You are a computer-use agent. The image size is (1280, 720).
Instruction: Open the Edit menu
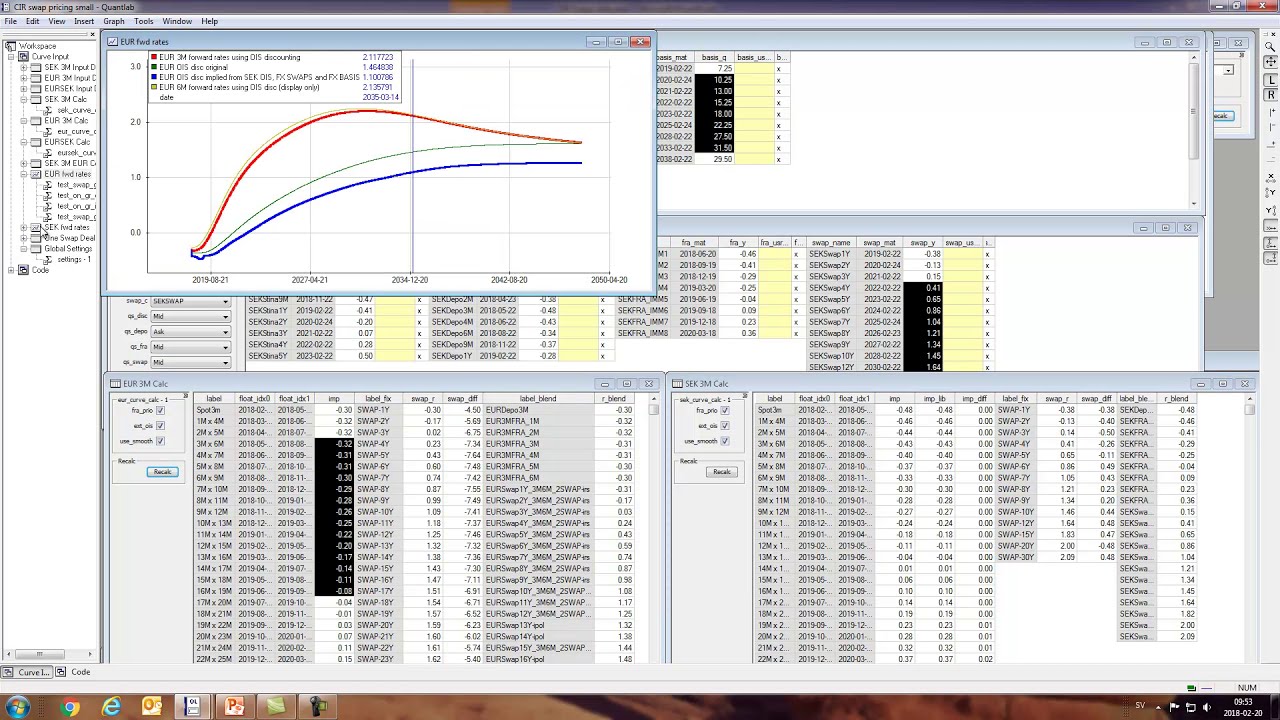(33, 21)
